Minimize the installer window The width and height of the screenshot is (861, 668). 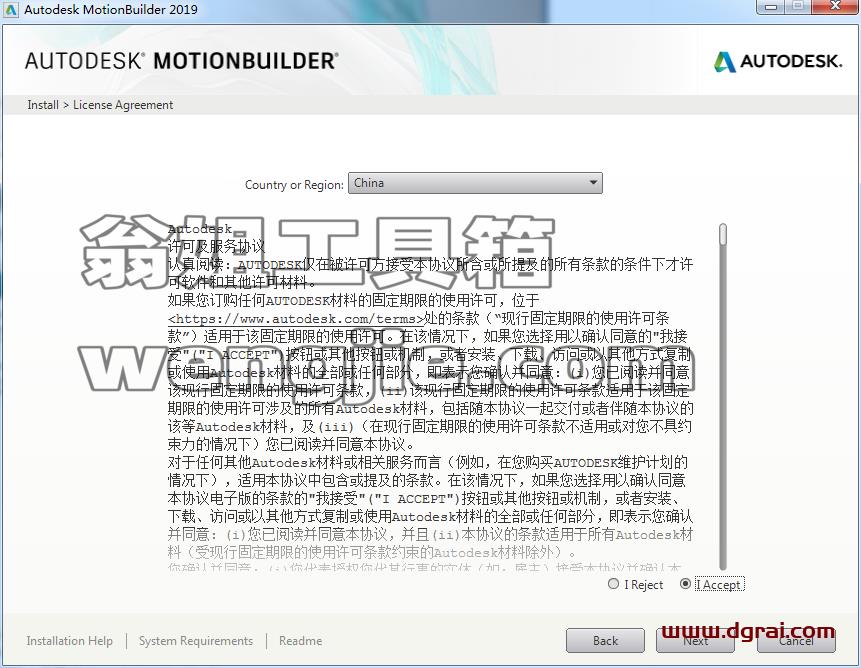click(770, 7)
